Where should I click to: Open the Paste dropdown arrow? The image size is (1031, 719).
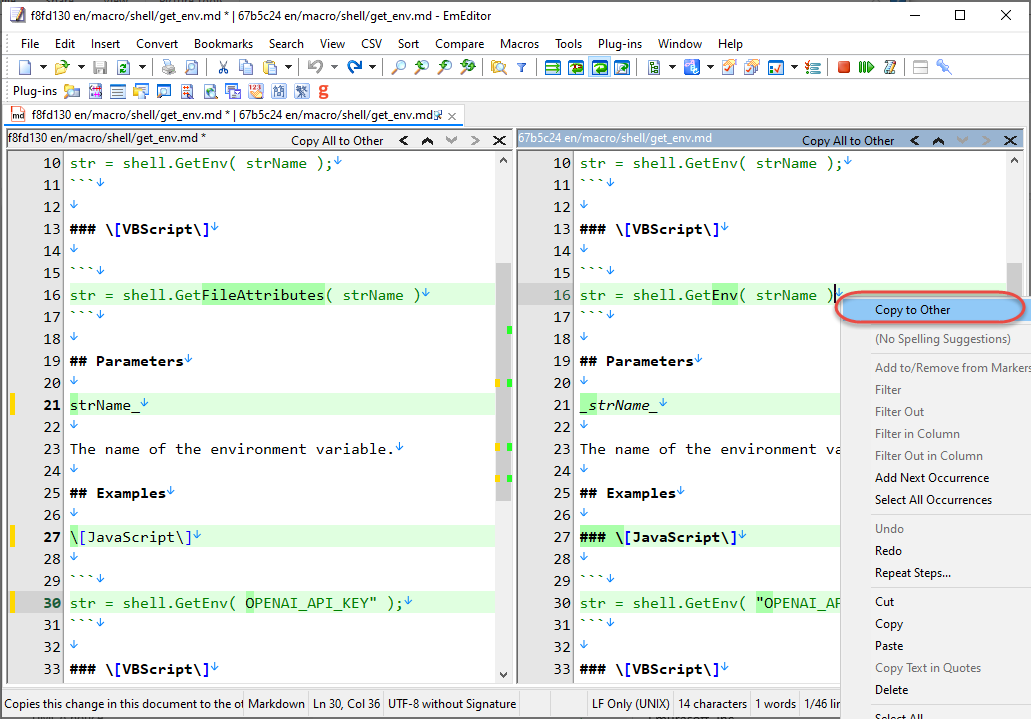pyautogui.click(x=288, y=67)
